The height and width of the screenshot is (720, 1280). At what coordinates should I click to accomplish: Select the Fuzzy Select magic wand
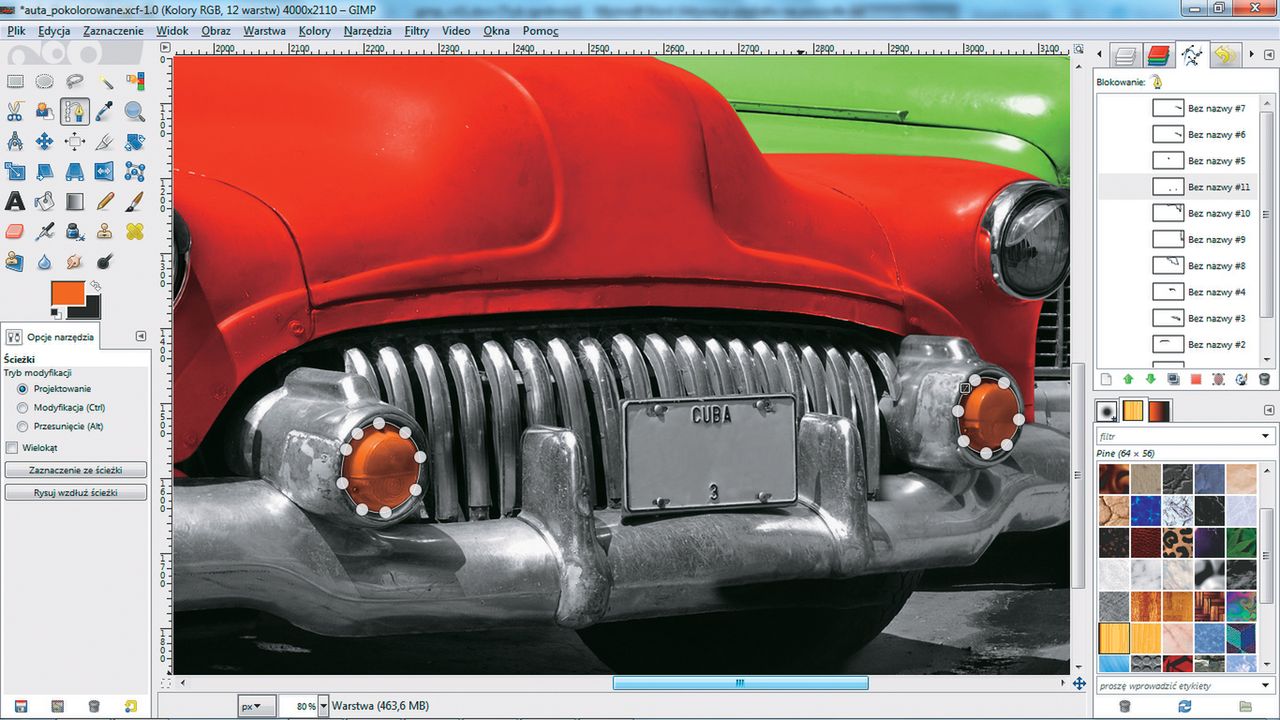pos(105,82)
